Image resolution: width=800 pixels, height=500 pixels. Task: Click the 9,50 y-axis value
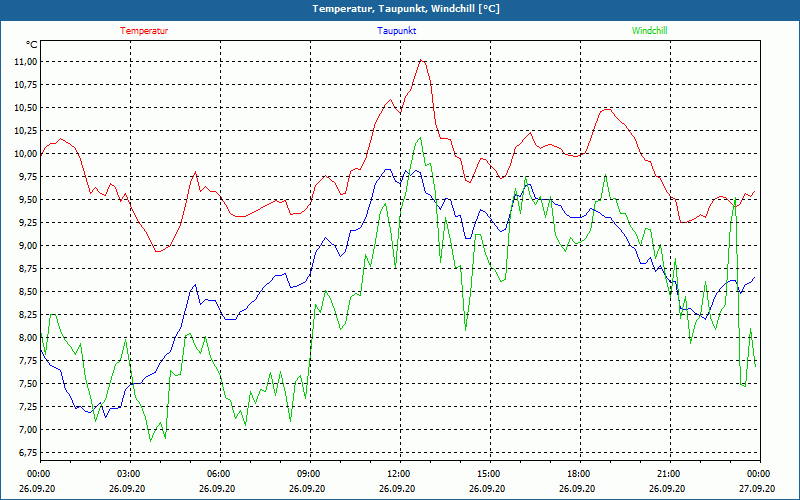coord(28,199)
